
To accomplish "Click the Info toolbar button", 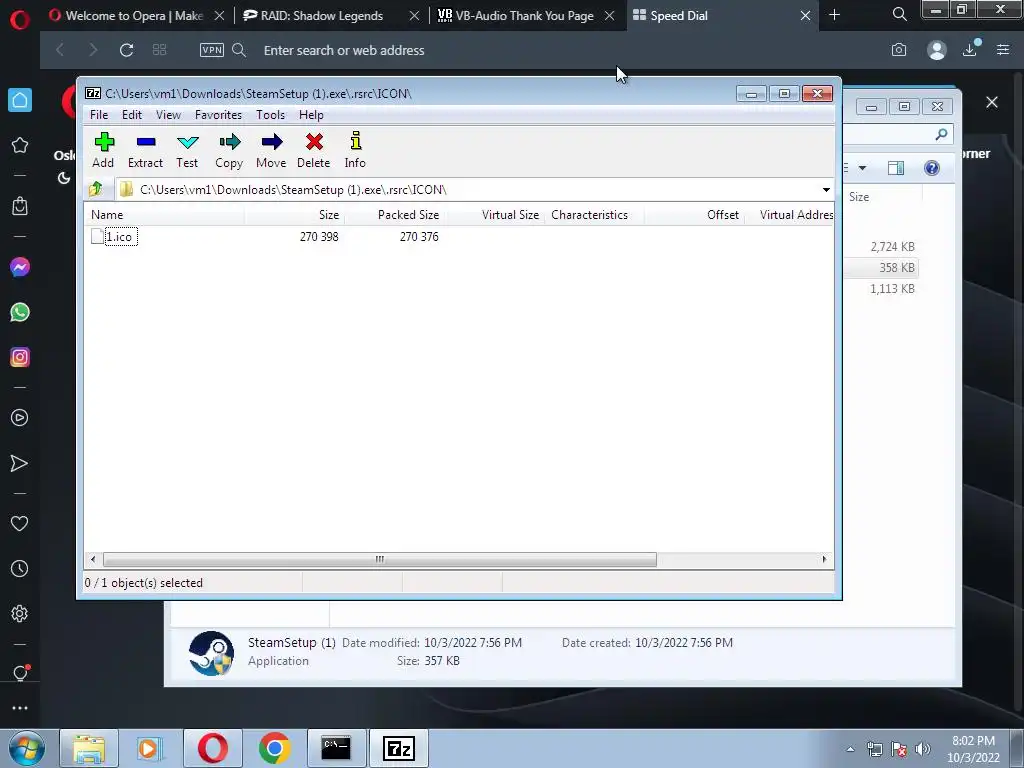I will (355, 150).
